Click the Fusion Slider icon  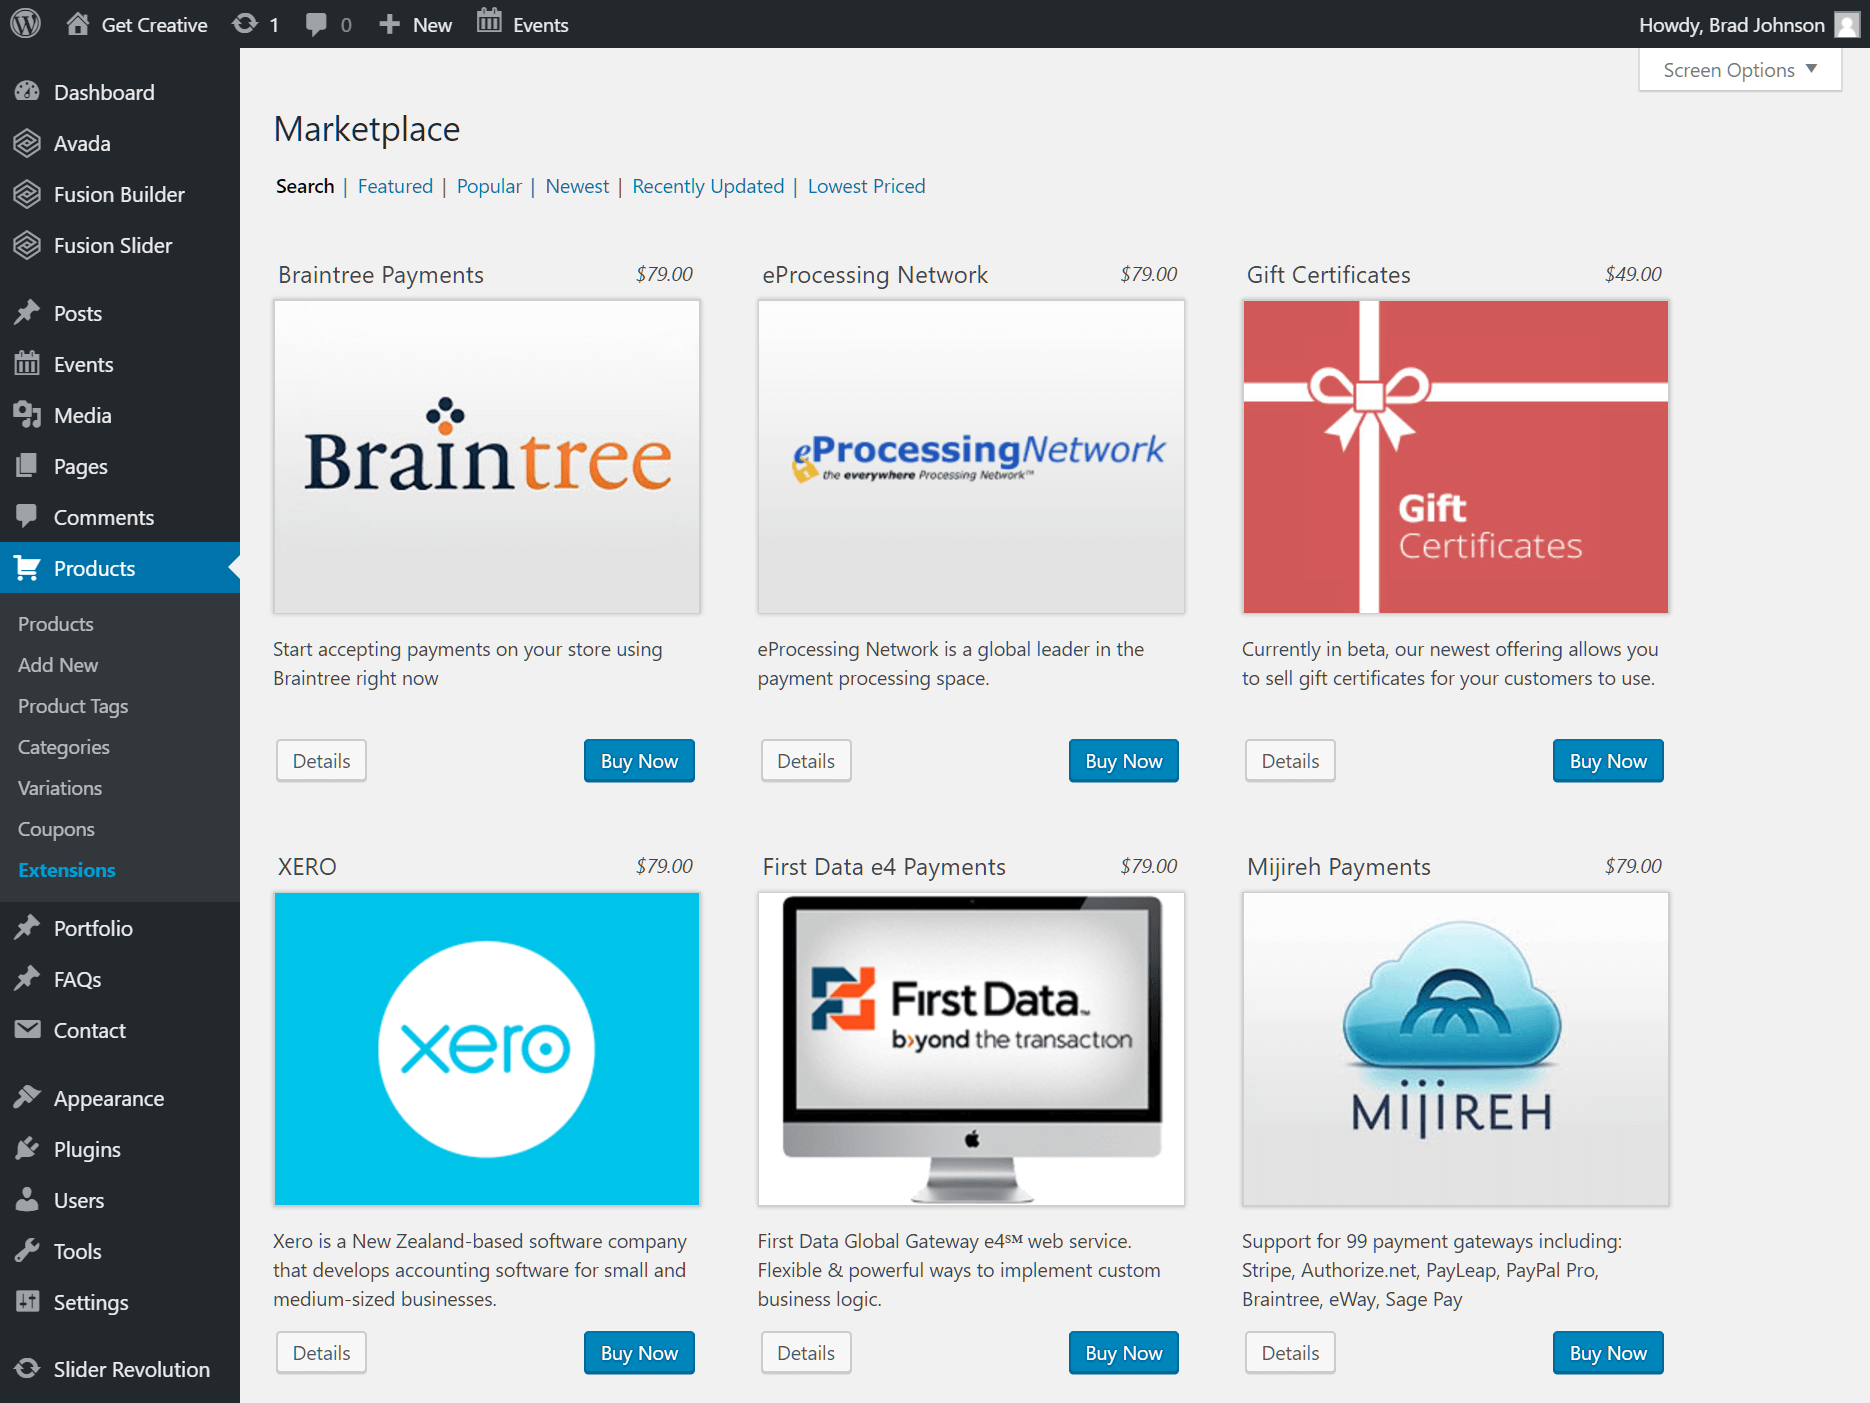click(x=27, y=245)
